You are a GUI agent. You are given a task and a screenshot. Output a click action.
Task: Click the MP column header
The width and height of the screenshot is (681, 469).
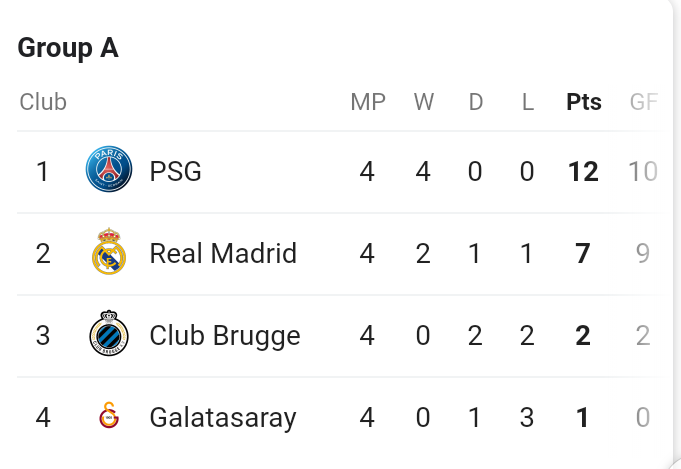[368, 102]
